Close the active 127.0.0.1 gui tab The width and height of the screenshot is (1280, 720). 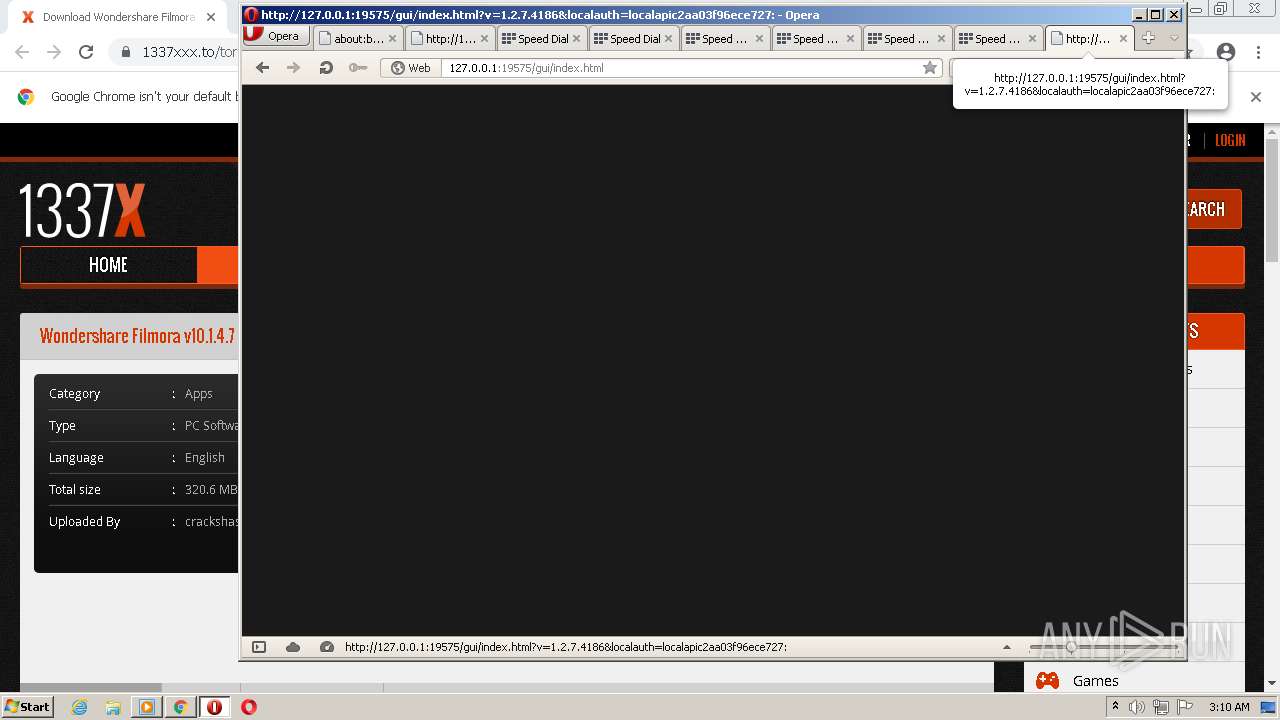pos(1123,39)
